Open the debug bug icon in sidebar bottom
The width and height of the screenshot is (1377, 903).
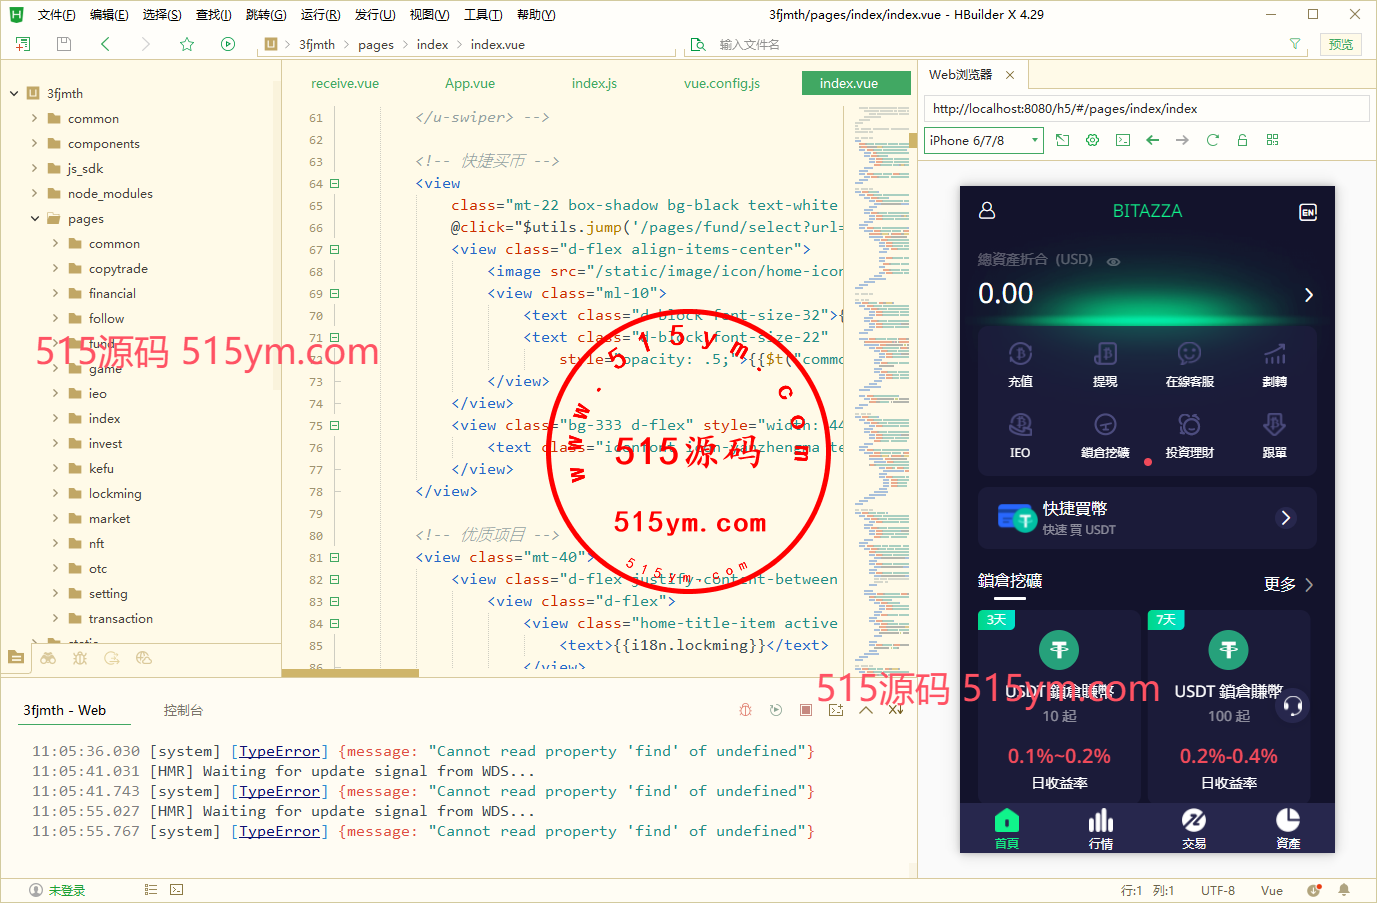[x=80, y=658]
